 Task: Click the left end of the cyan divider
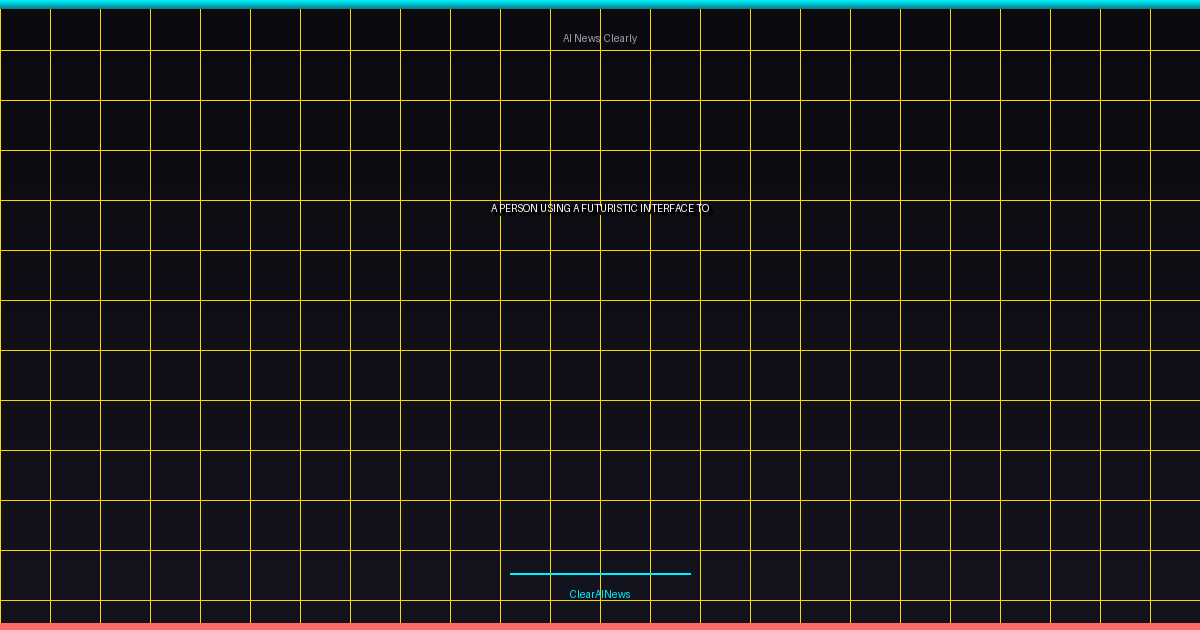point(512,573)
